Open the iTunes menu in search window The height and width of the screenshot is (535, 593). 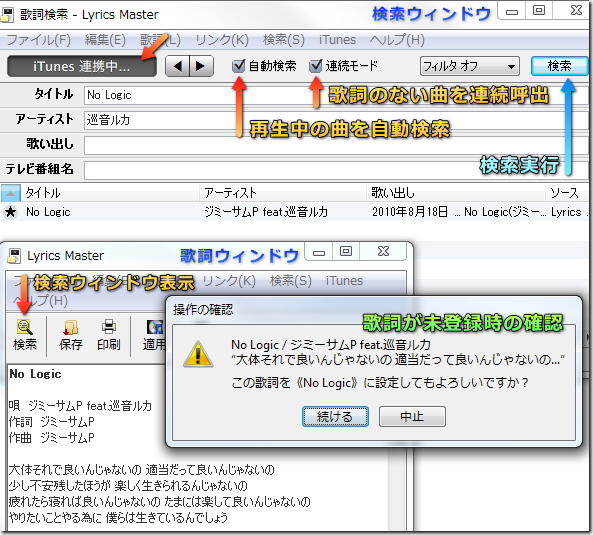(x=337, y=40)
